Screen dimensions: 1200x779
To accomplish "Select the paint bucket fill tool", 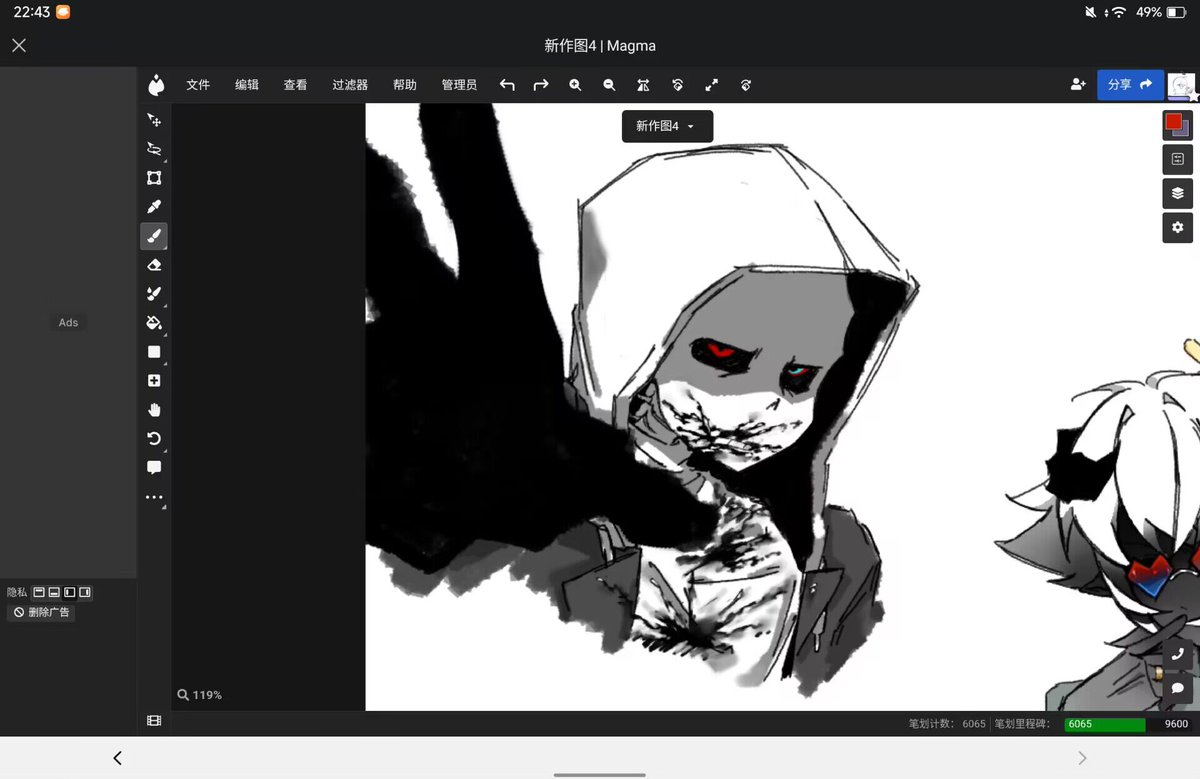I will pyautogui.click(x=154, y=323).
